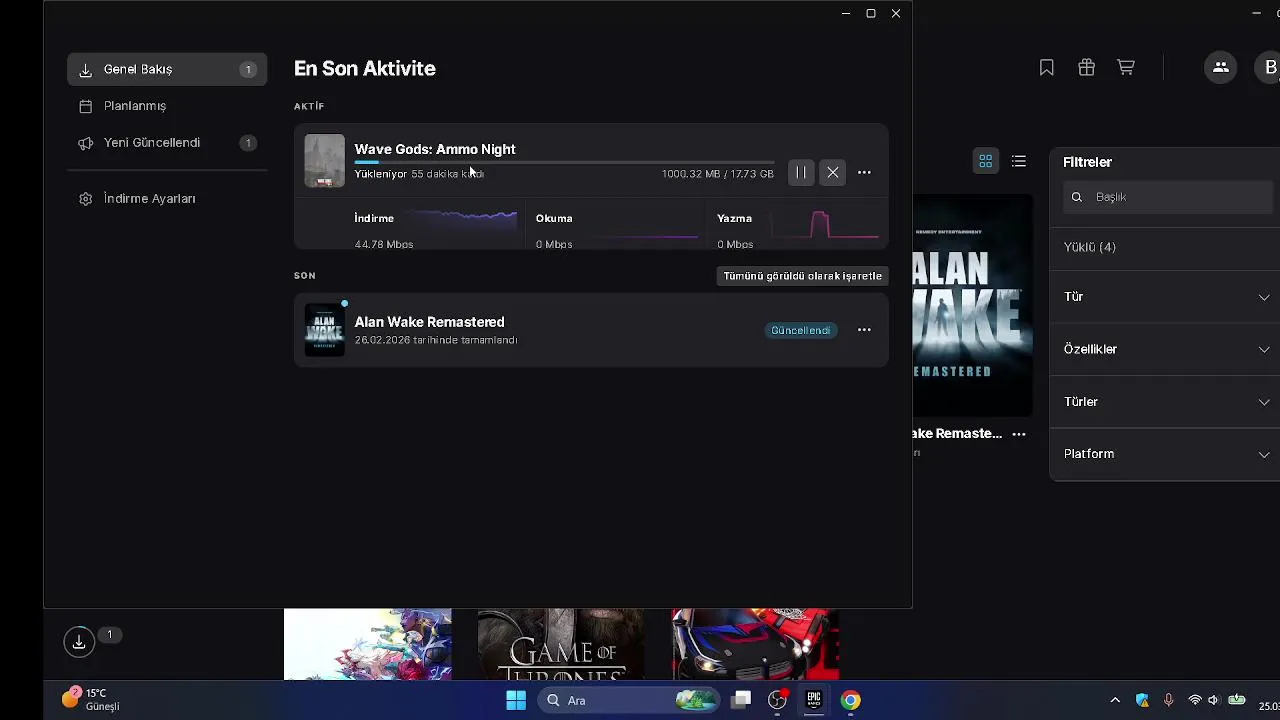Open OBS Studio from taskbar
Viewport: 1280px width, 720px height.
(x=777, y=700)
